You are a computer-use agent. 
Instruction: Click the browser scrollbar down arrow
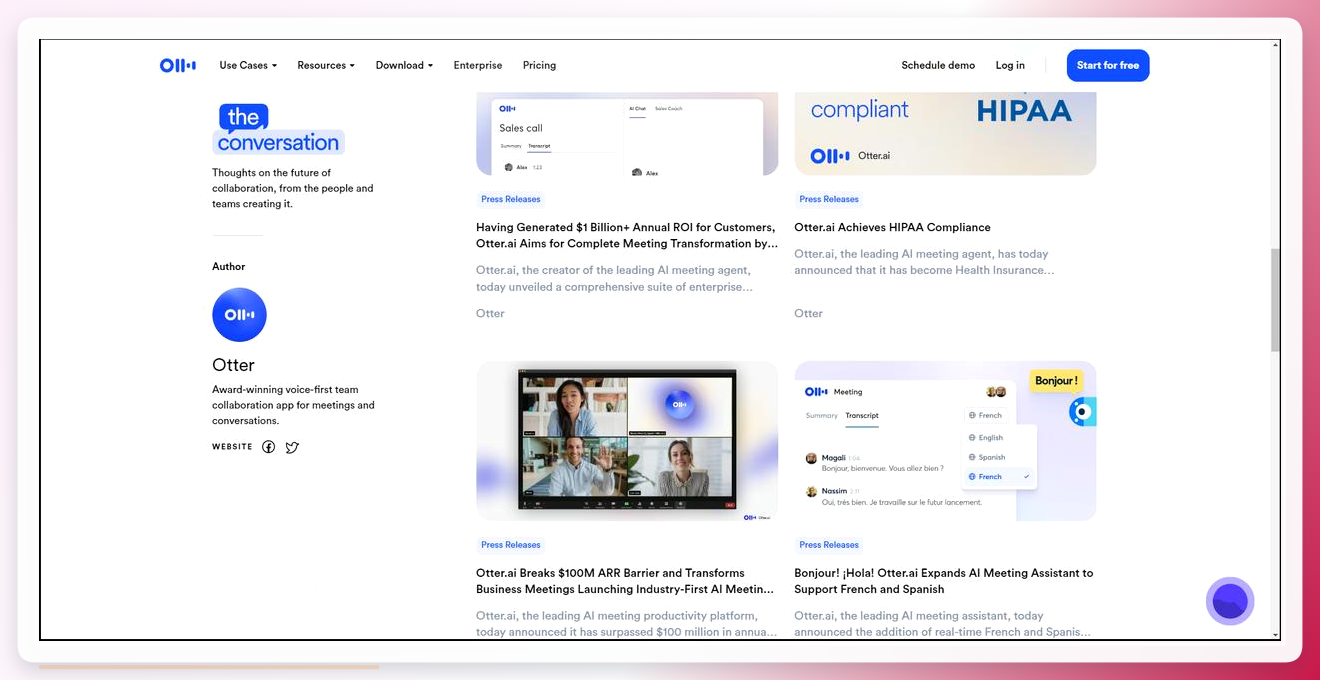1275,634
